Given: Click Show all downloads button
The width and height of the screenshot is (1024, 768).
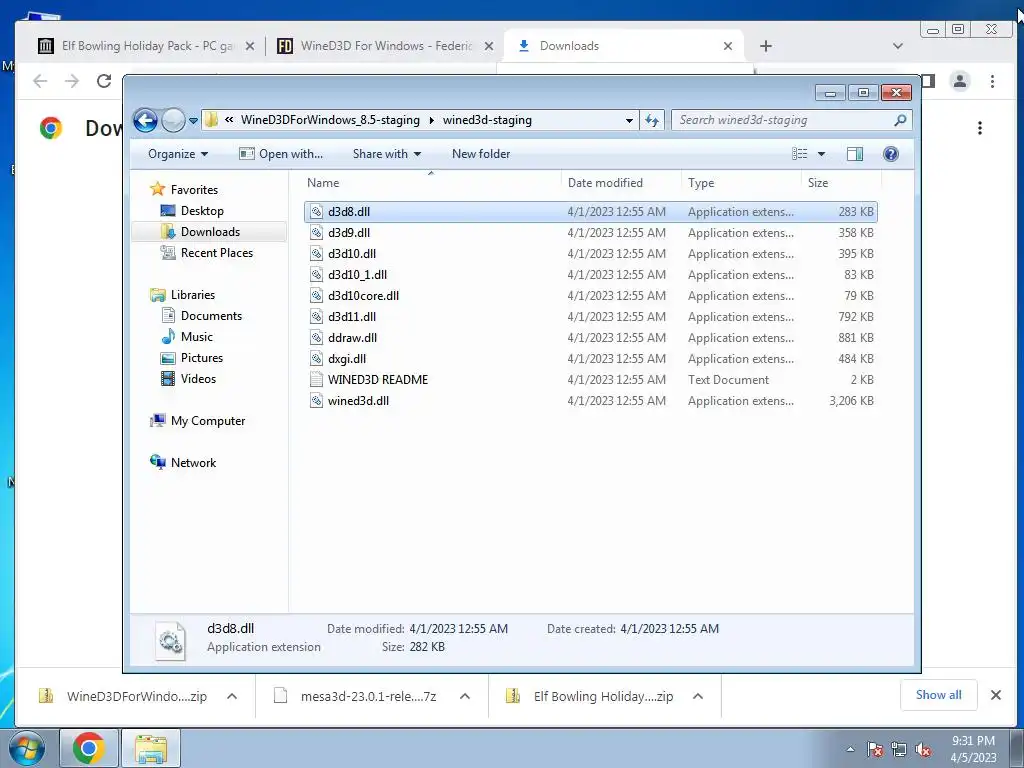Looking at the screenshot, I should [938, 695].
